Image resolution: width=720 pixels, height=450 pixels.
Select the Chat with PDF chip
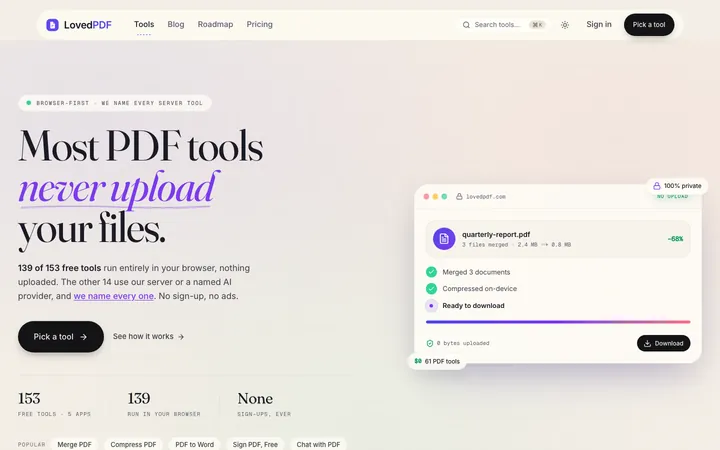coord(318,444)
